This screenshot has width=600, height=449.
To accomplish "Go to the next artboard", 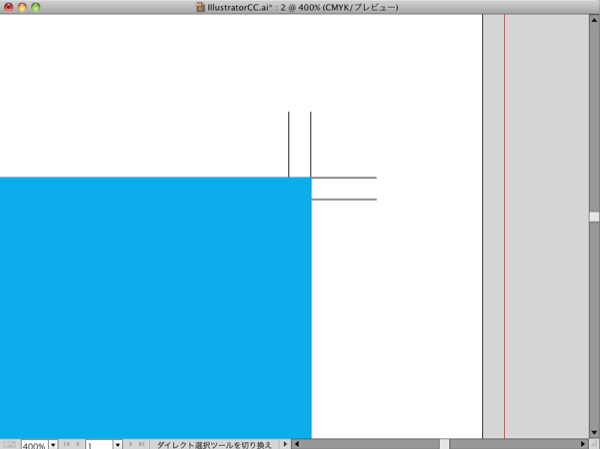I will [130, 444].
